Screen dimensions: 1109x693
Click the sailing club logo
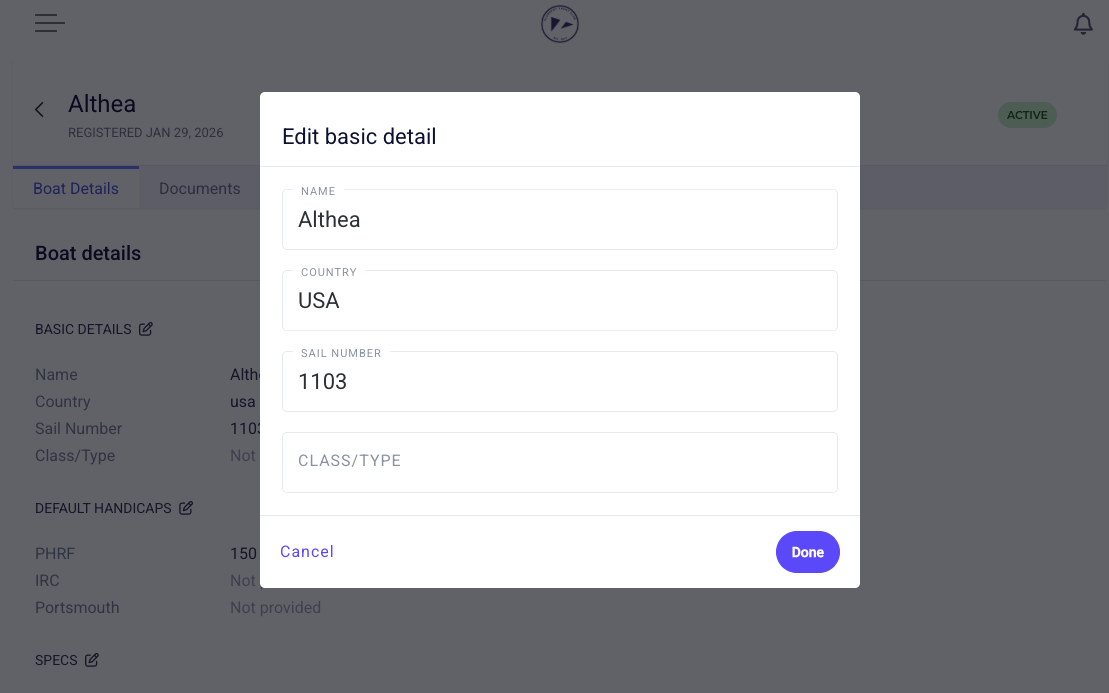tap(559, 24)
